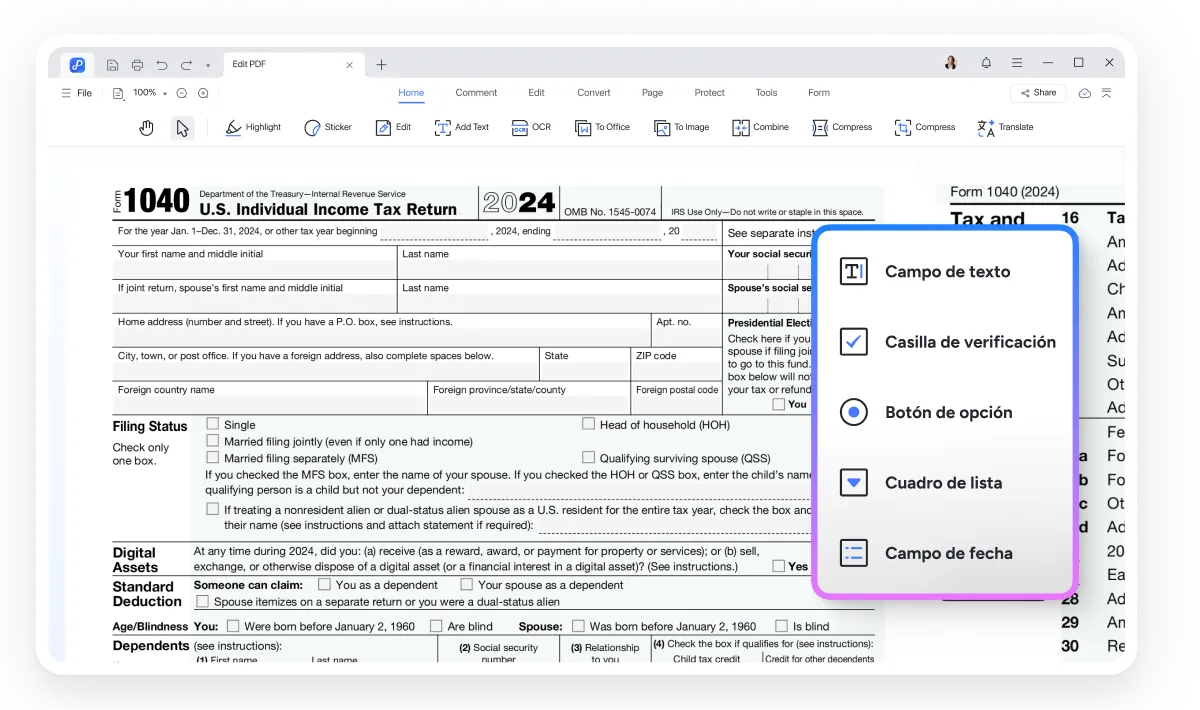Check the Head of household (HOH) box
This screenshot has height=710, width=1200.
[x=588, y=424]
